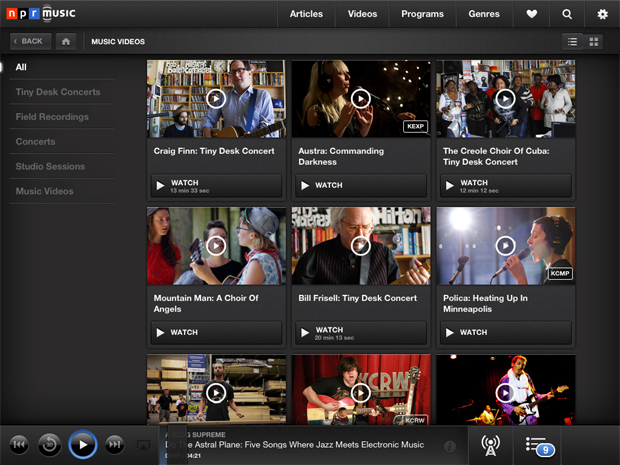Image resolution: width=620 pixels, height=465 pixels.
Task: Open favorites with the heart icon
Action: 531,14
